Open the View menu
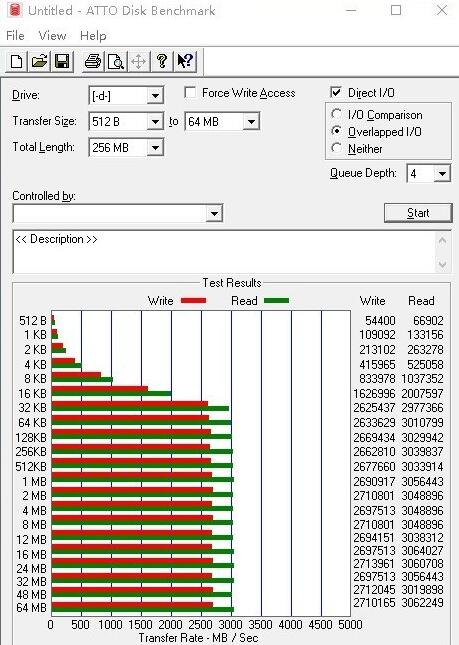Image resolution: width=459 pixels, height=645 pixels. (52, 36)
